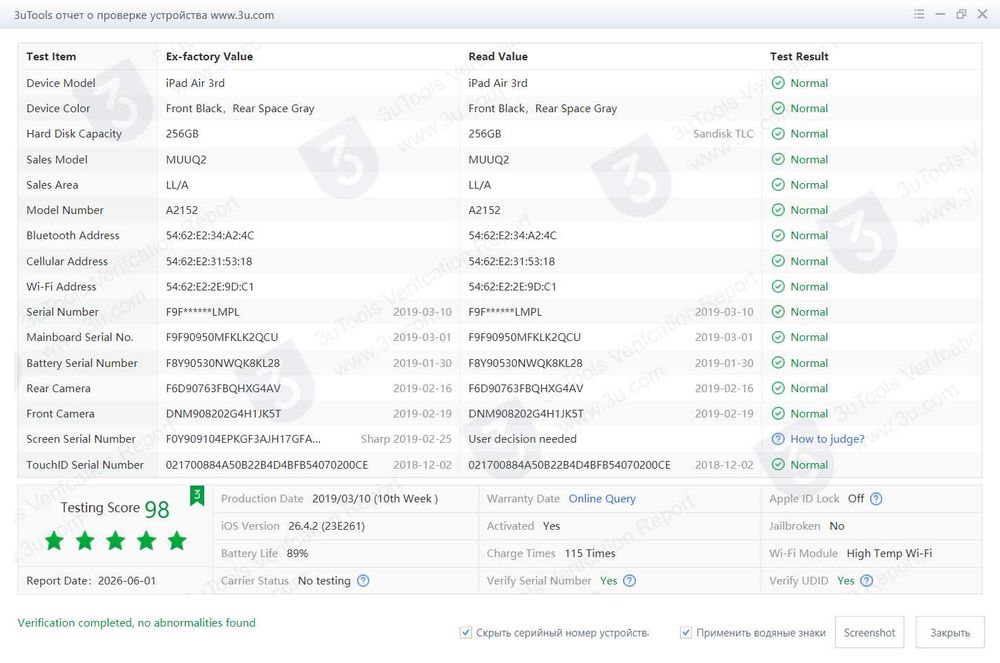
Task: Click read value Front Camera serial DNM908202G4H1JK5T
Action: click(526, 414)
